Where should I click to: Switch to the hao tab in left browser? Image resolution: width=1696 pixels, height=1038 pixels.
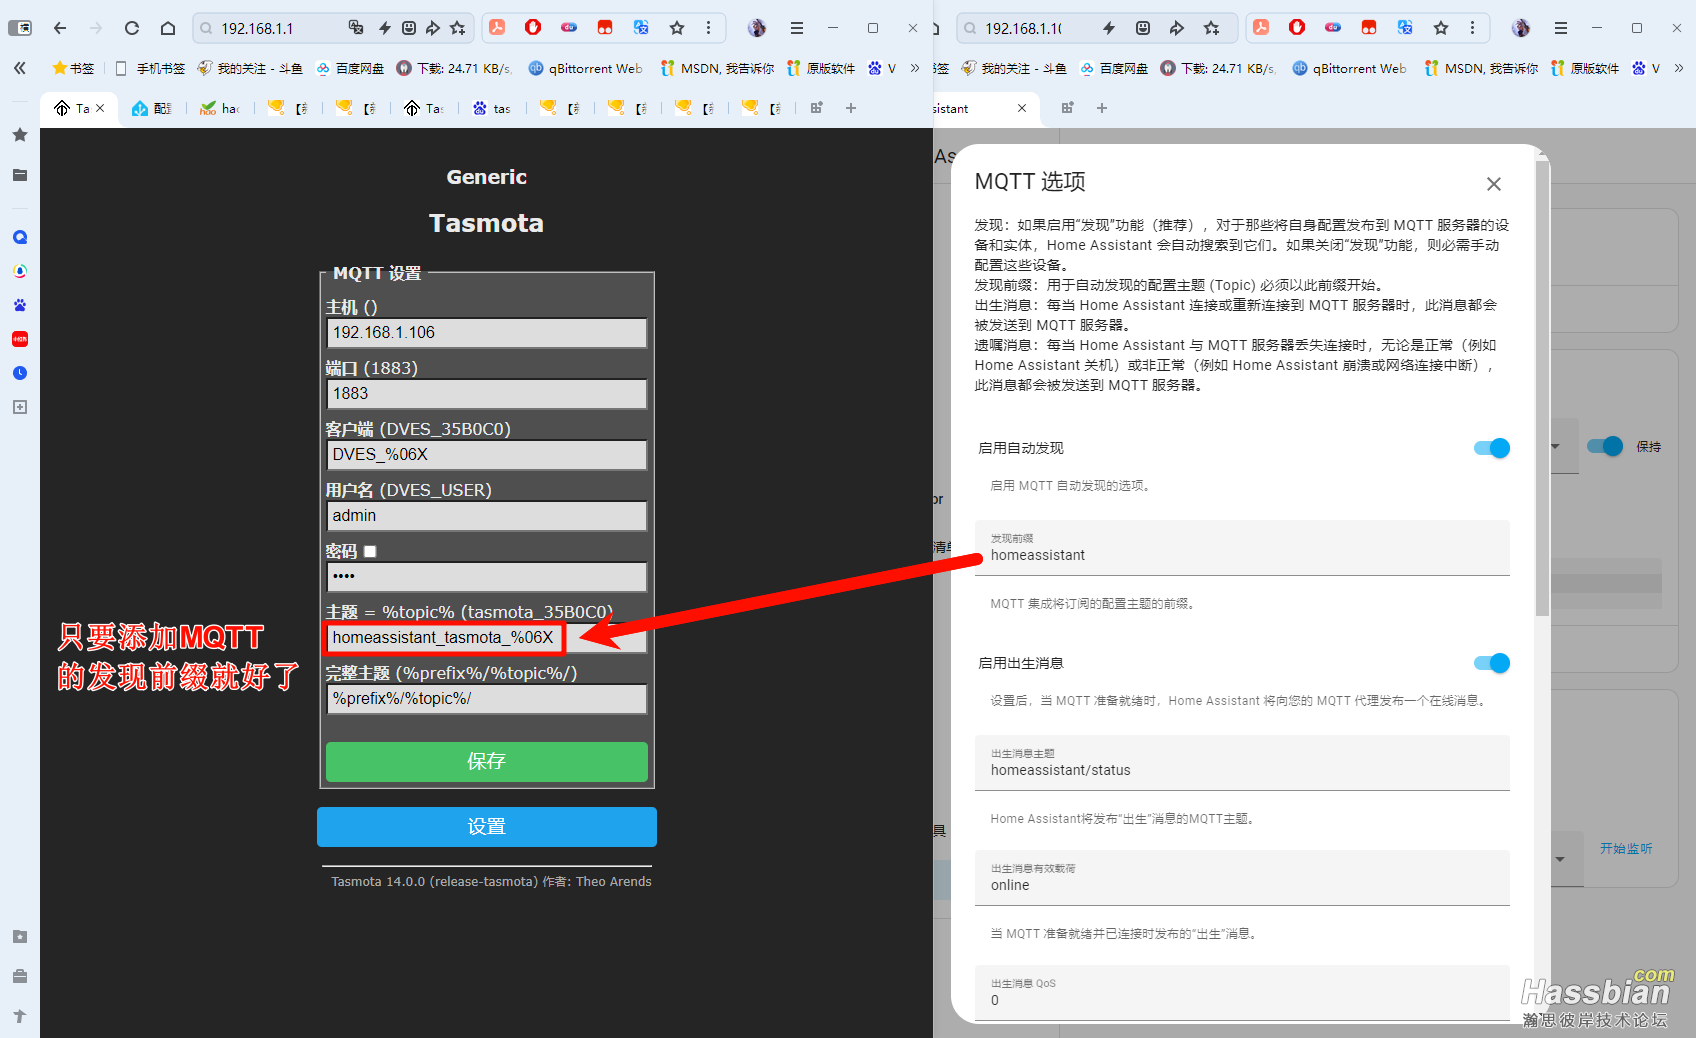point(220,108)
